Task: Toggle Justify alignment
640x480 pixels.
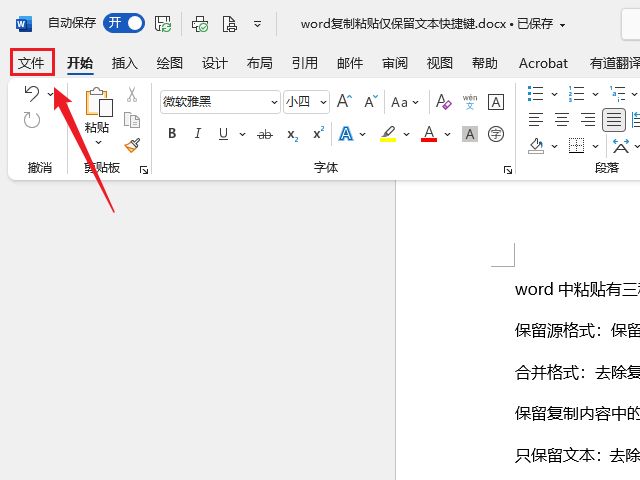Action: coord(614,120)
